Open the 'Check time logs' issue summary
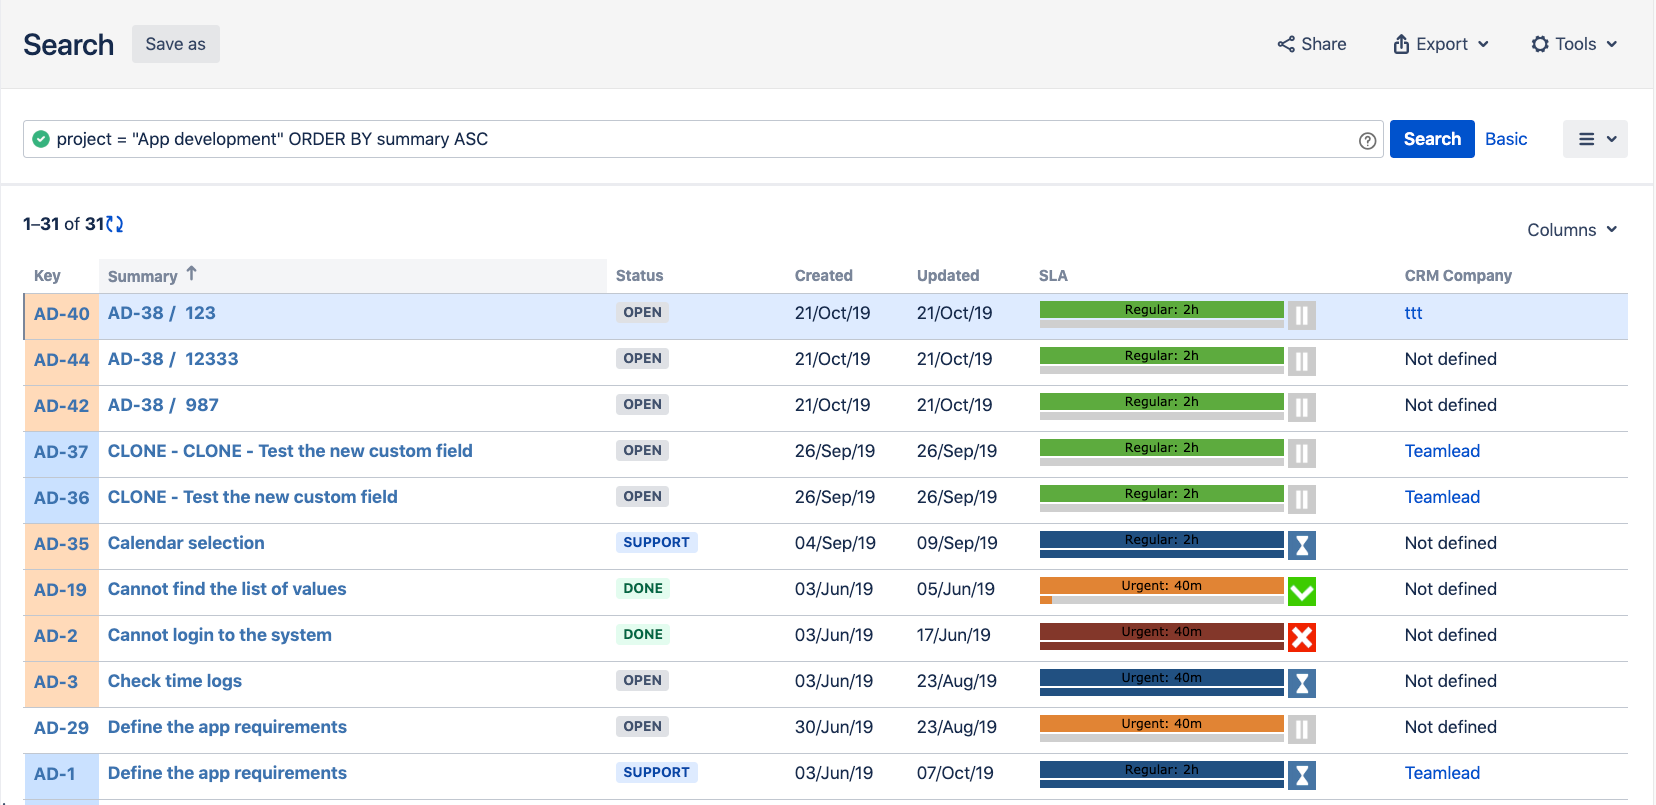This screenshot has width=1656, height=805. pyautogui.click(x=175, y=681)
